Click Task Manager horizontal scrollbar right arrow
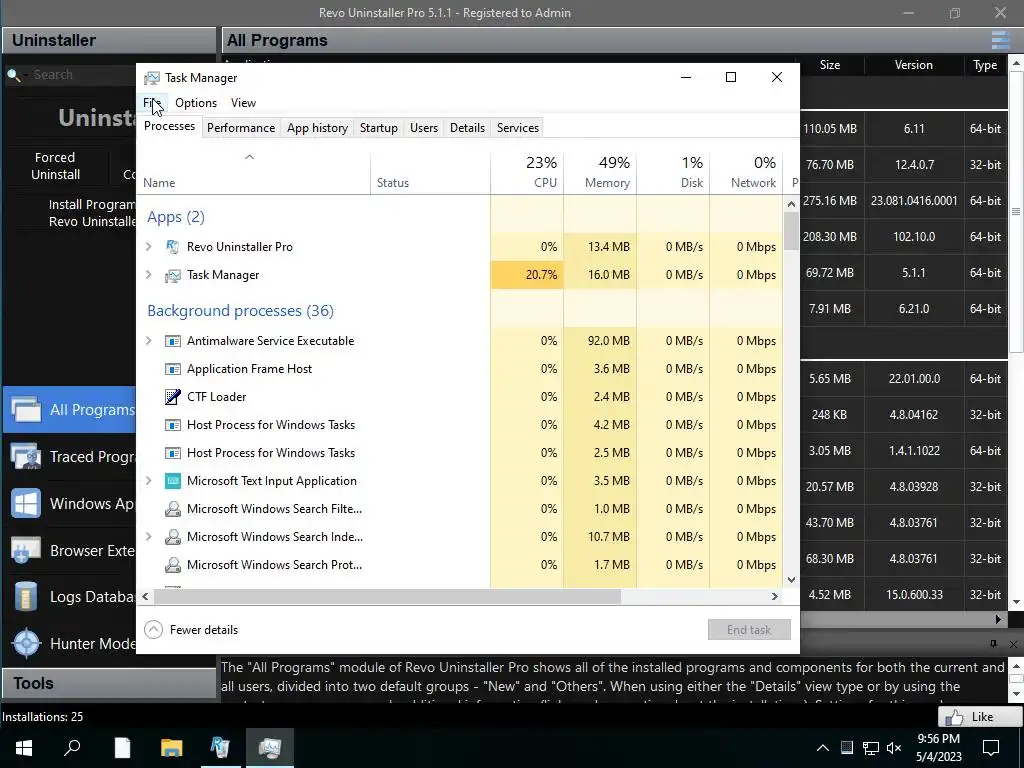Viewport: 1024px width, 768px height. pos(775,596)
